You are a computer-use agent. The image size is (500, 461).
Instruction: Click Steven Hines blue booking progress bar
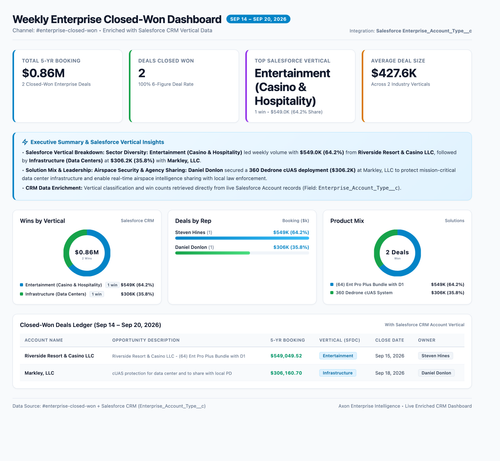coord(242,238)
